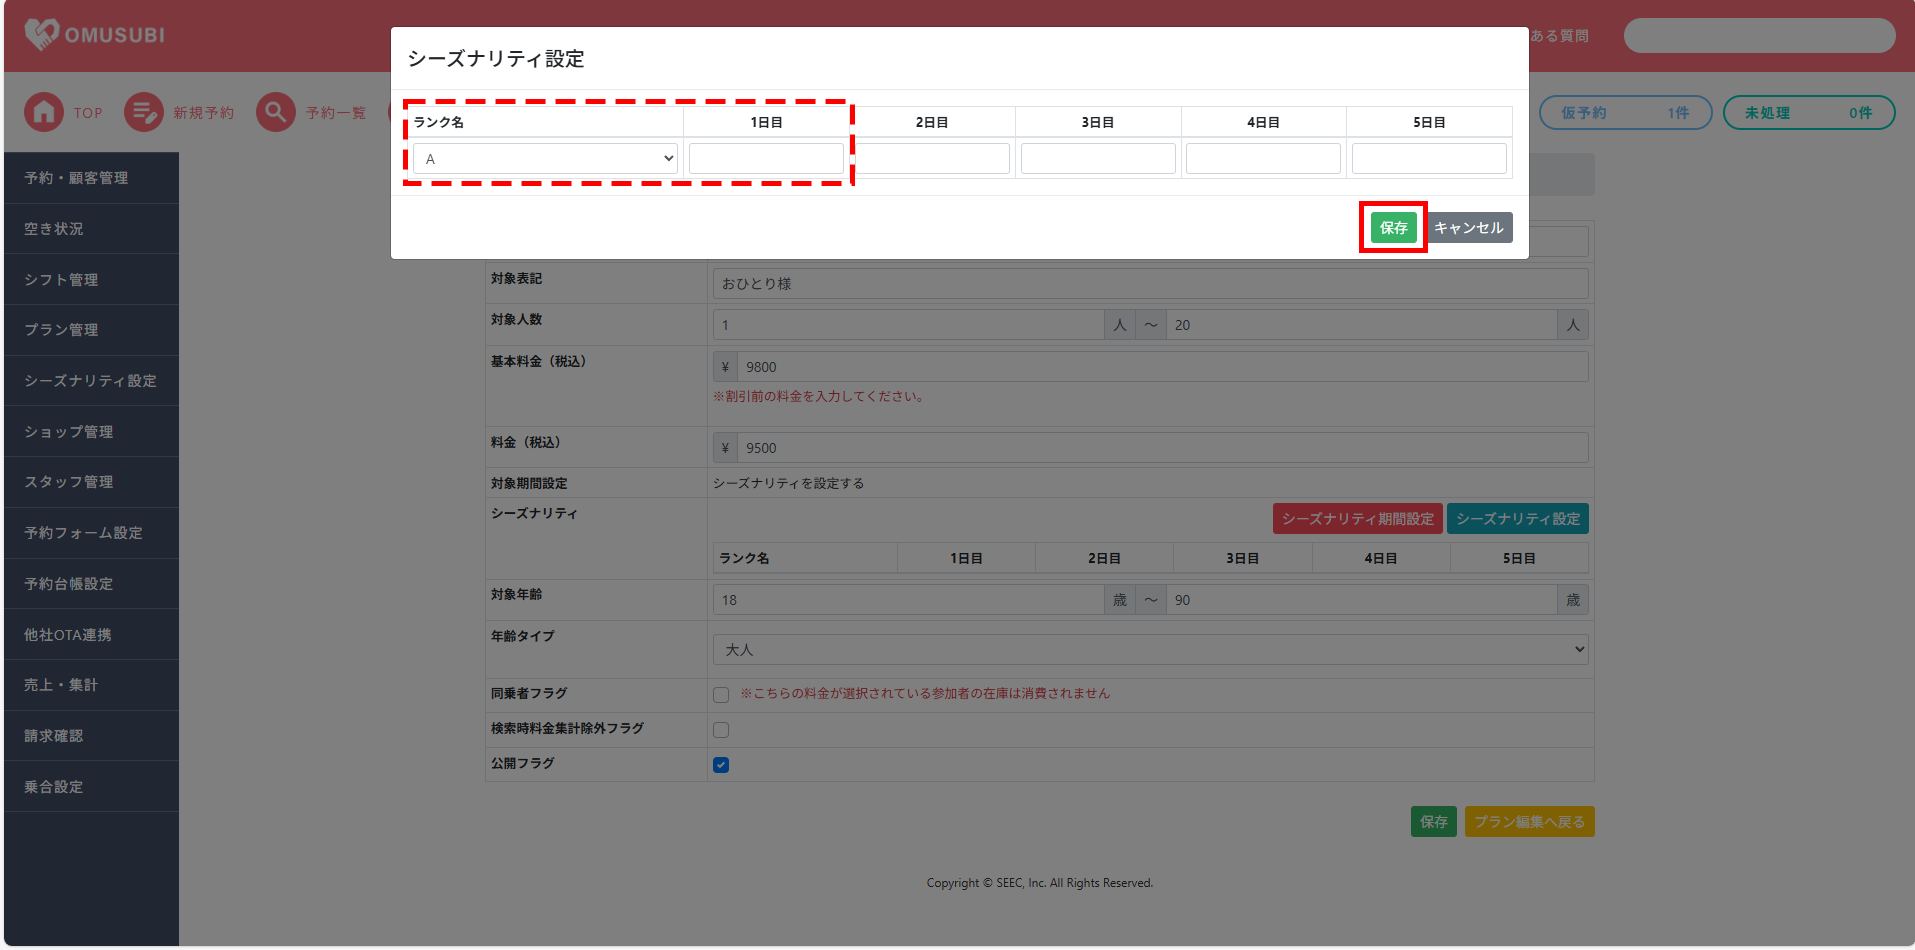
Task: Click the 未処理 0件 status pill
Action: point(1808,113)
